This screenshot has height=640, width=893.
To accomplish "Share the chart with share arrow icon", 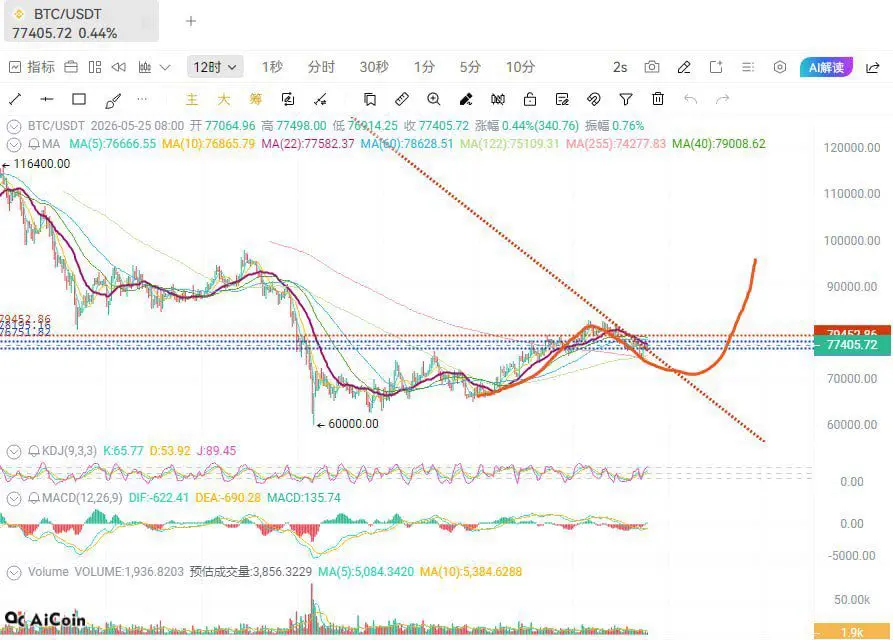I will tap(872, 68).
